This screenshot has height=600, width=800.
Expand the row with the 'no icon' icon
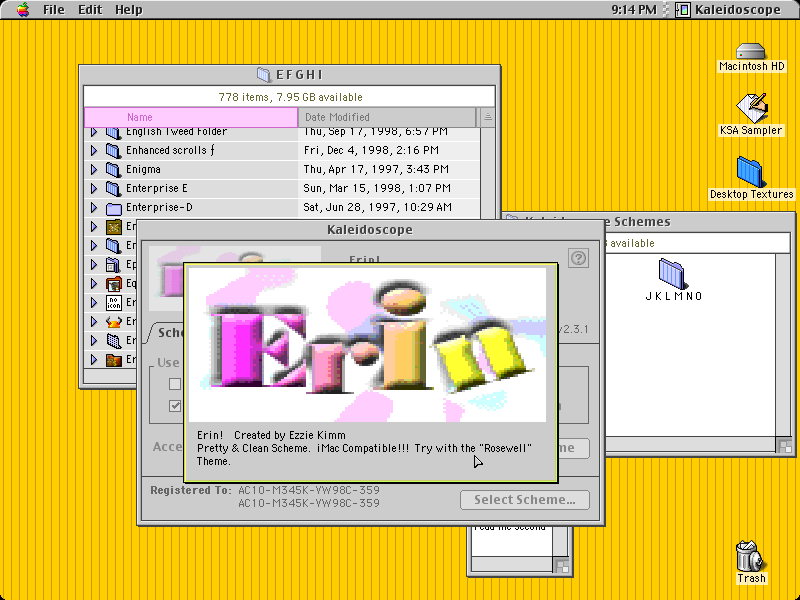pos(94,303)
